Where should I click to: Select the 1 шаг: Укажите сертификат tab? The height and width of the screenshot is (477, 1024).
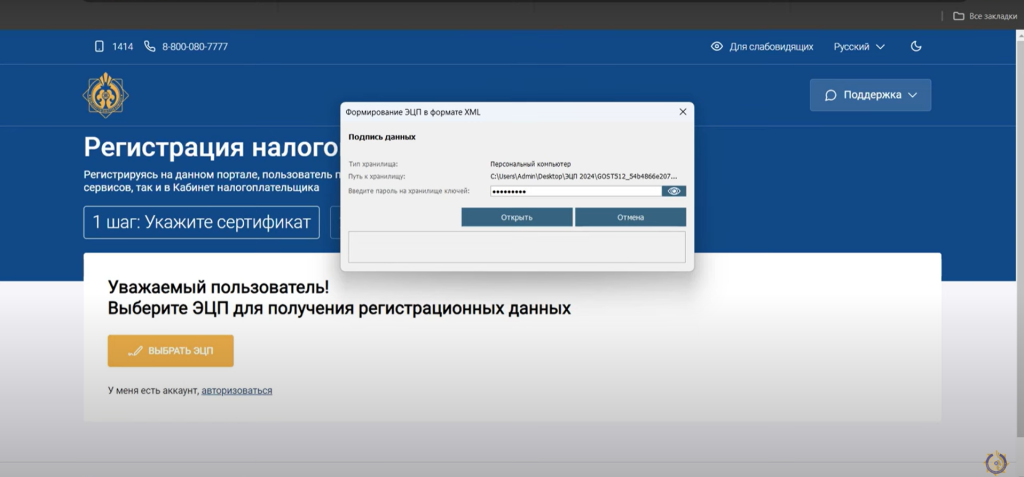point(201,223)
